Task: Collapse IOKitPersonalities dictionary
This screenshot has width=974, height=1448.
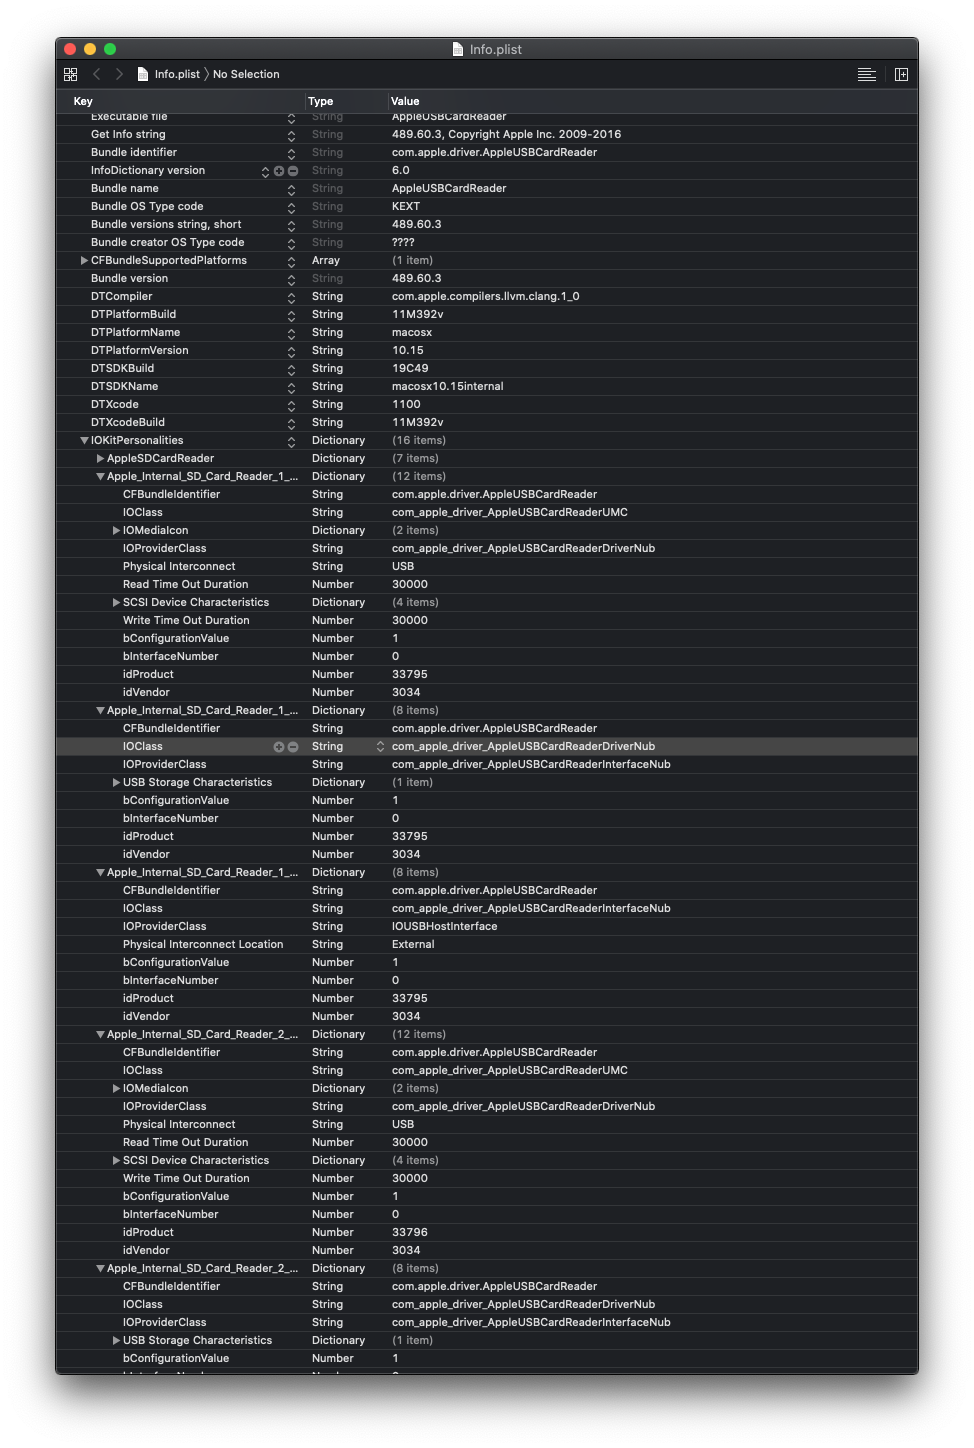Action: click(84, 440)
